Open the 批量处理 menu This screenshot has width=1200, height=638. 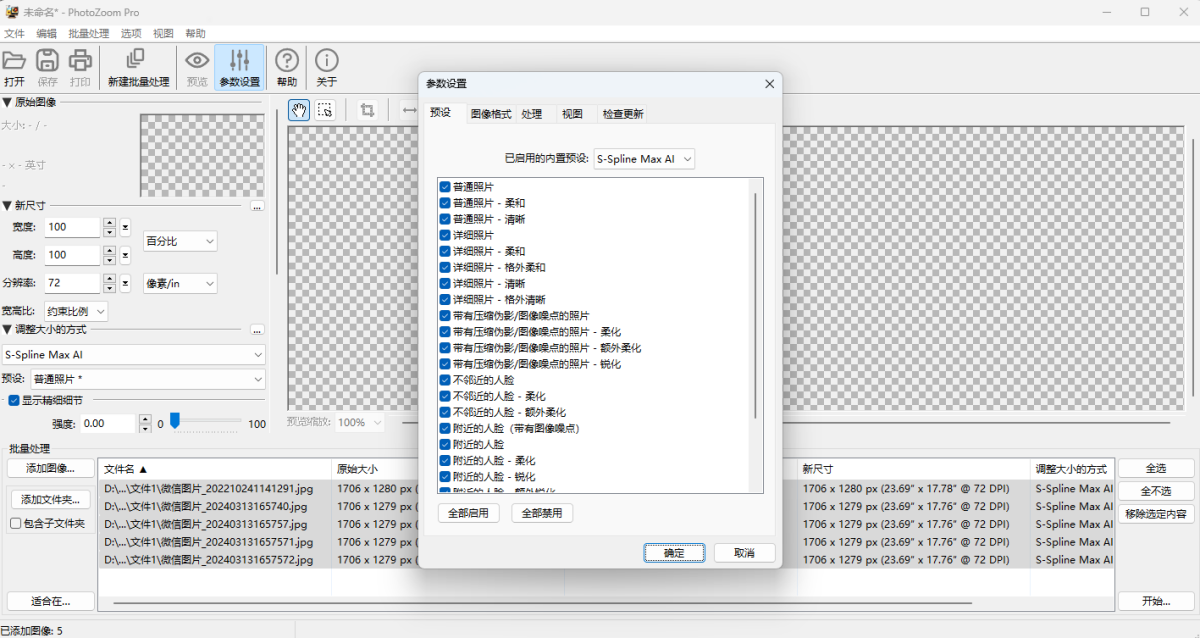[88, 33]
